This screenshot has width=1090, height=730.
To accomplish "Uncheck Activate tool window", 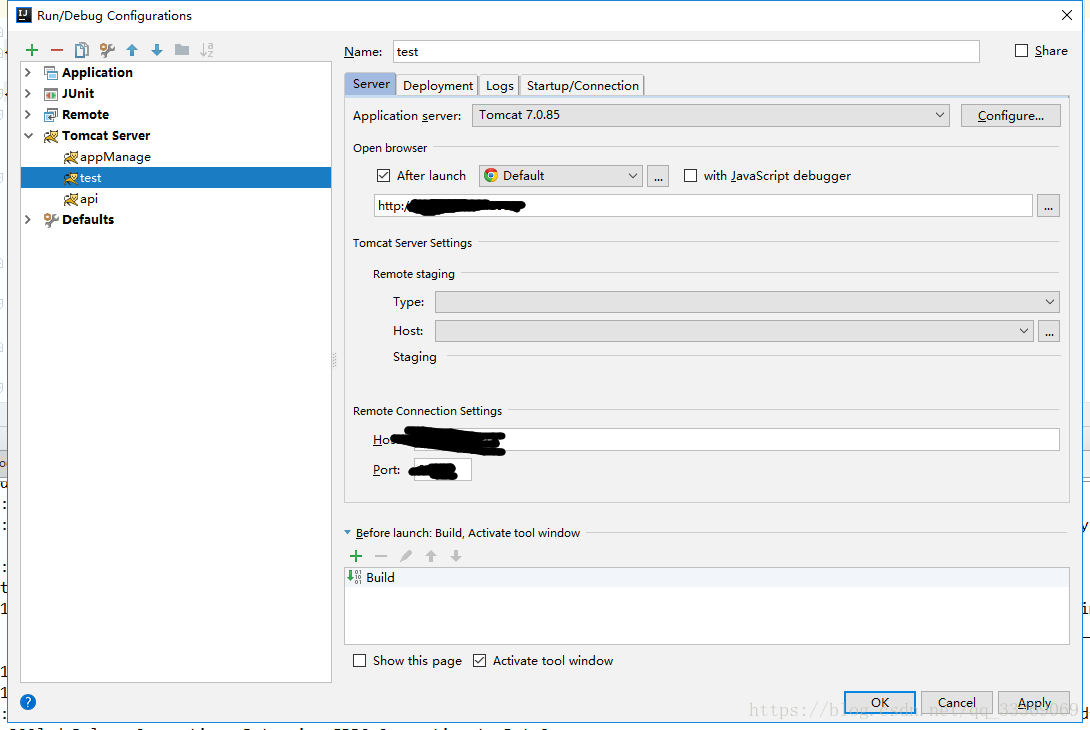I will [480, 660].
